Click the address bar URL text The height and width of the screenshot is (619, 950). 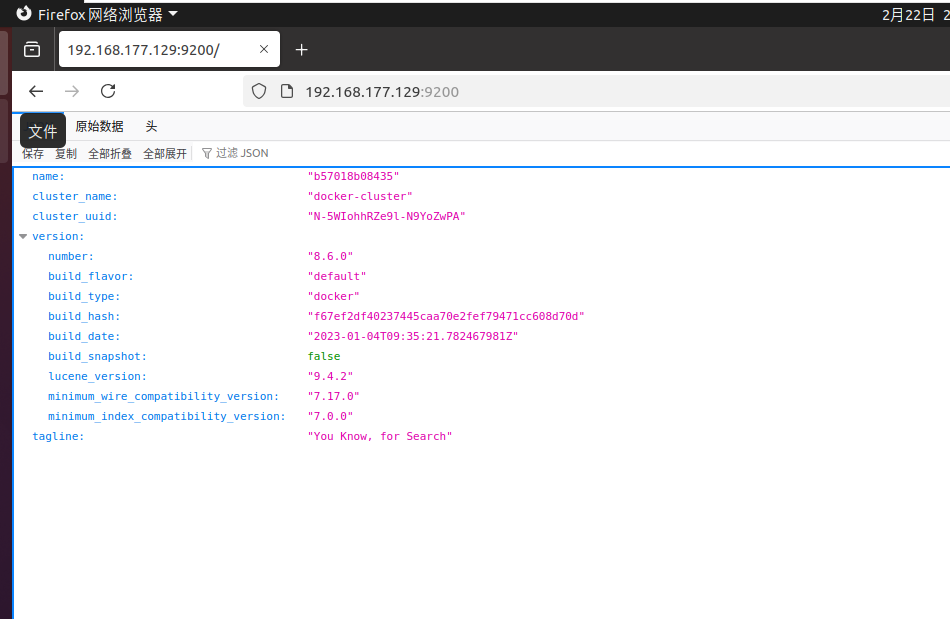pos(381,92)
